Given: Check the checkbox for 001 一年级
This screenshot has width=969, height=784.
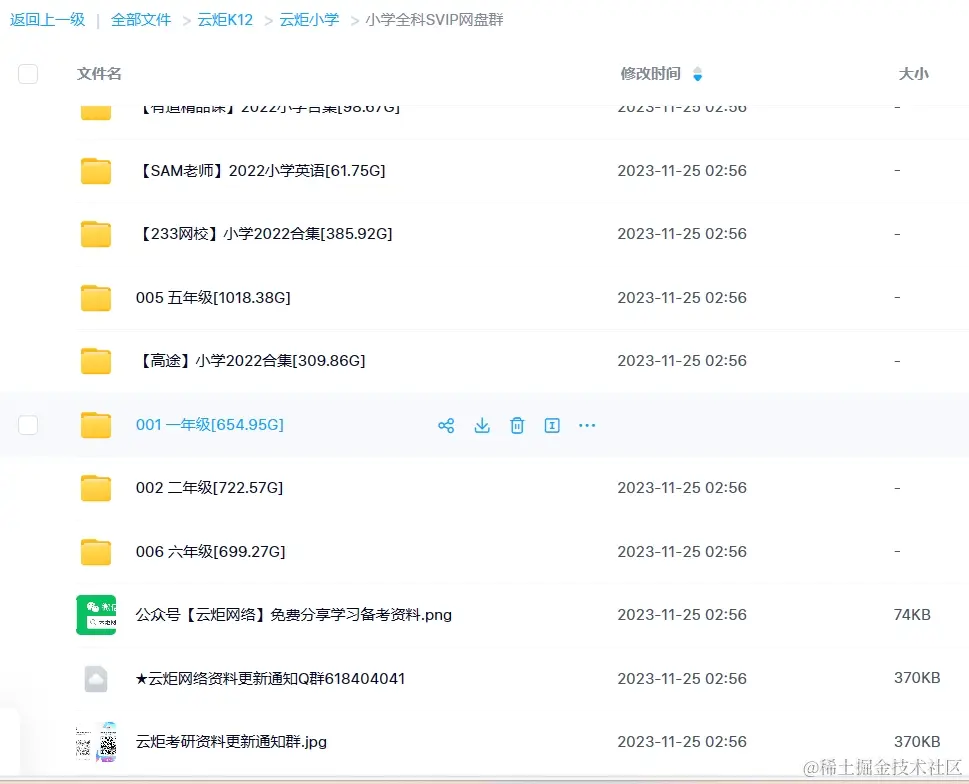Looking at the screenshot, I should [28, 424].
